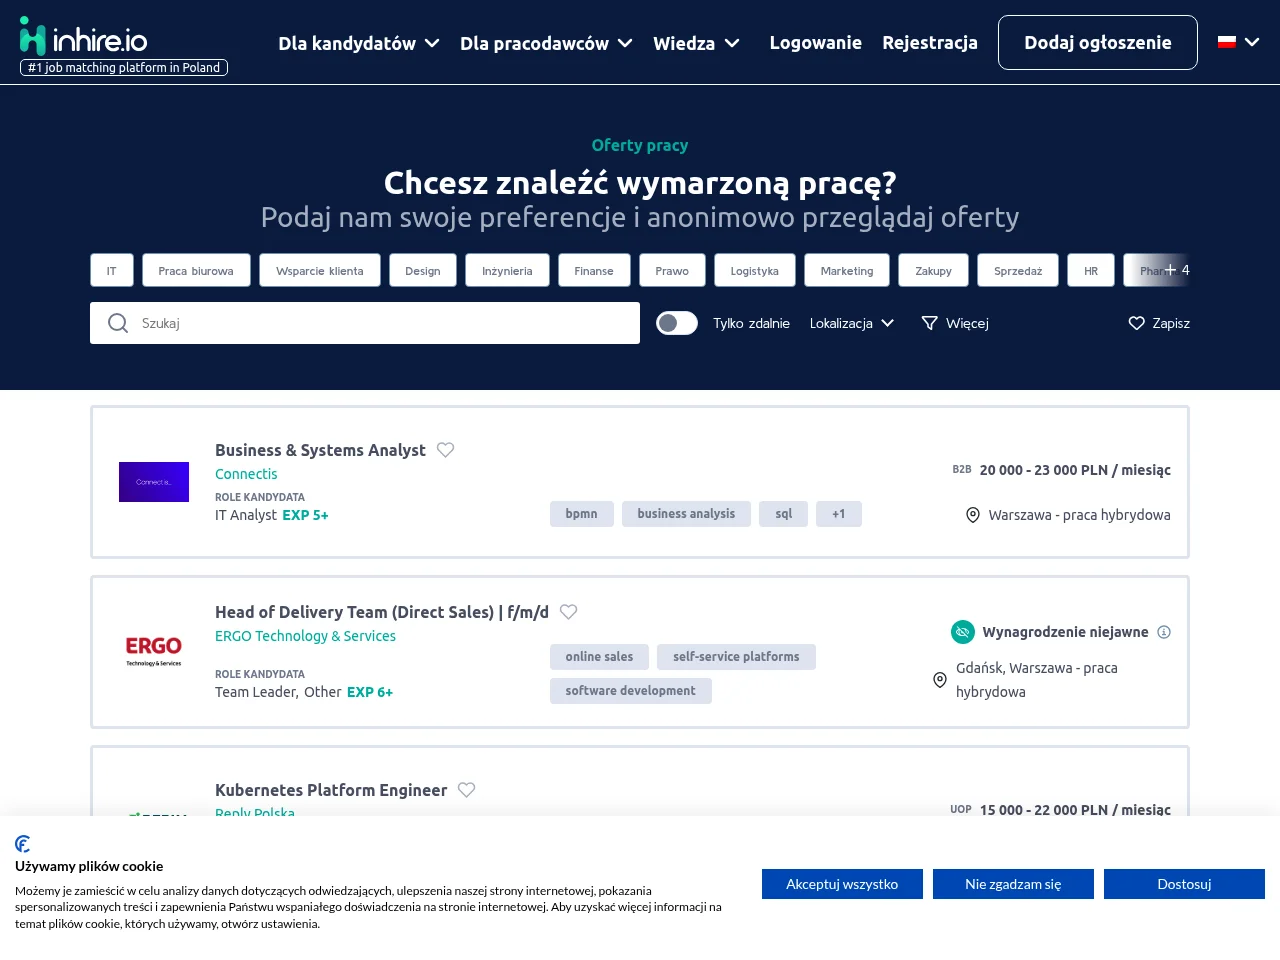This screenshot has height=960, width=1280.
Task: Select the Design category chip
Action: (423, 270)
